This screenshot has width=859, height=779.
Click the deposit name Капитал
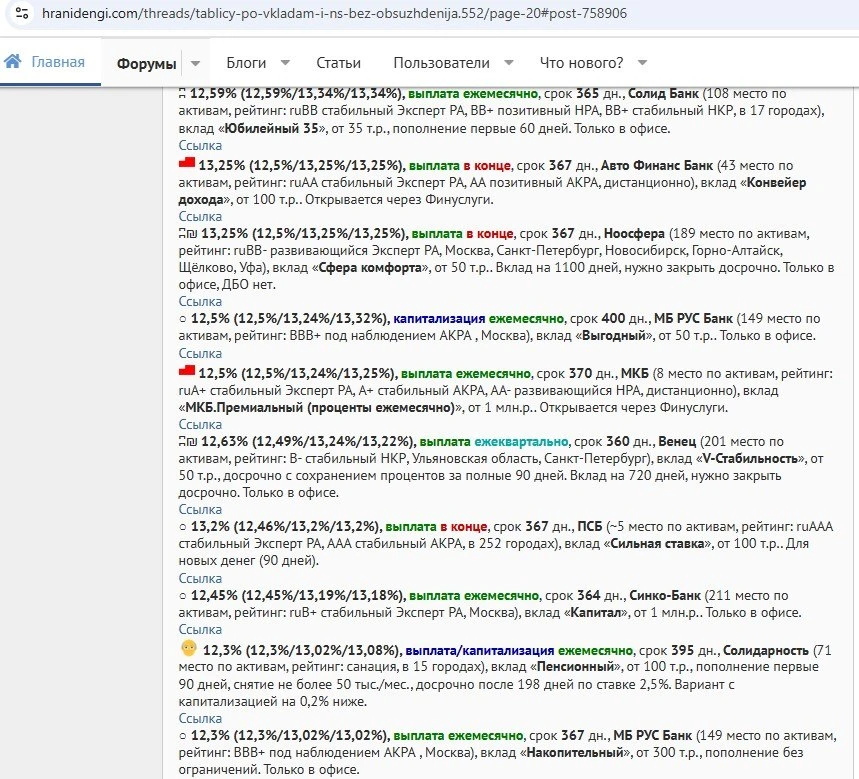tap(596, 613)
